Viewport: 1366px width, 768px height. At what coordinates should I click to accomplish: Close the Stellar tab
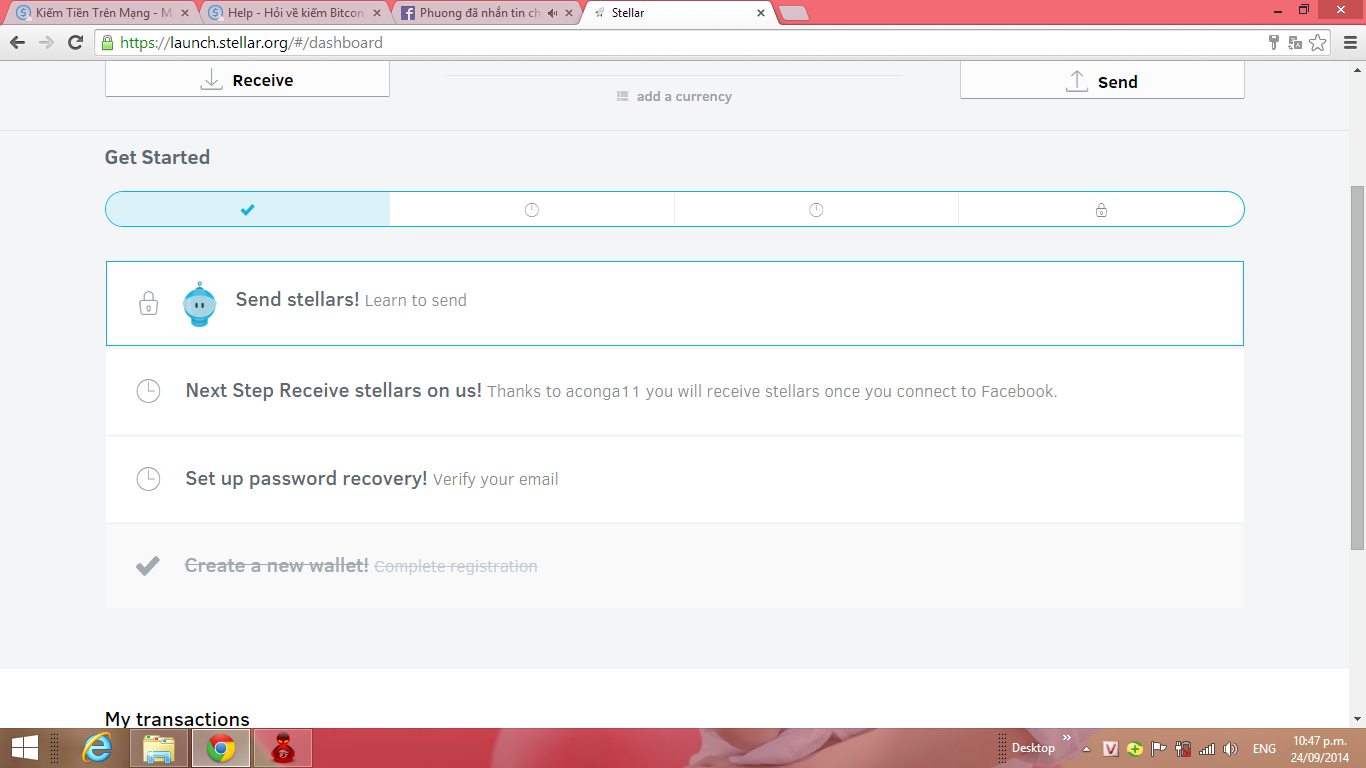coord(761,13)
